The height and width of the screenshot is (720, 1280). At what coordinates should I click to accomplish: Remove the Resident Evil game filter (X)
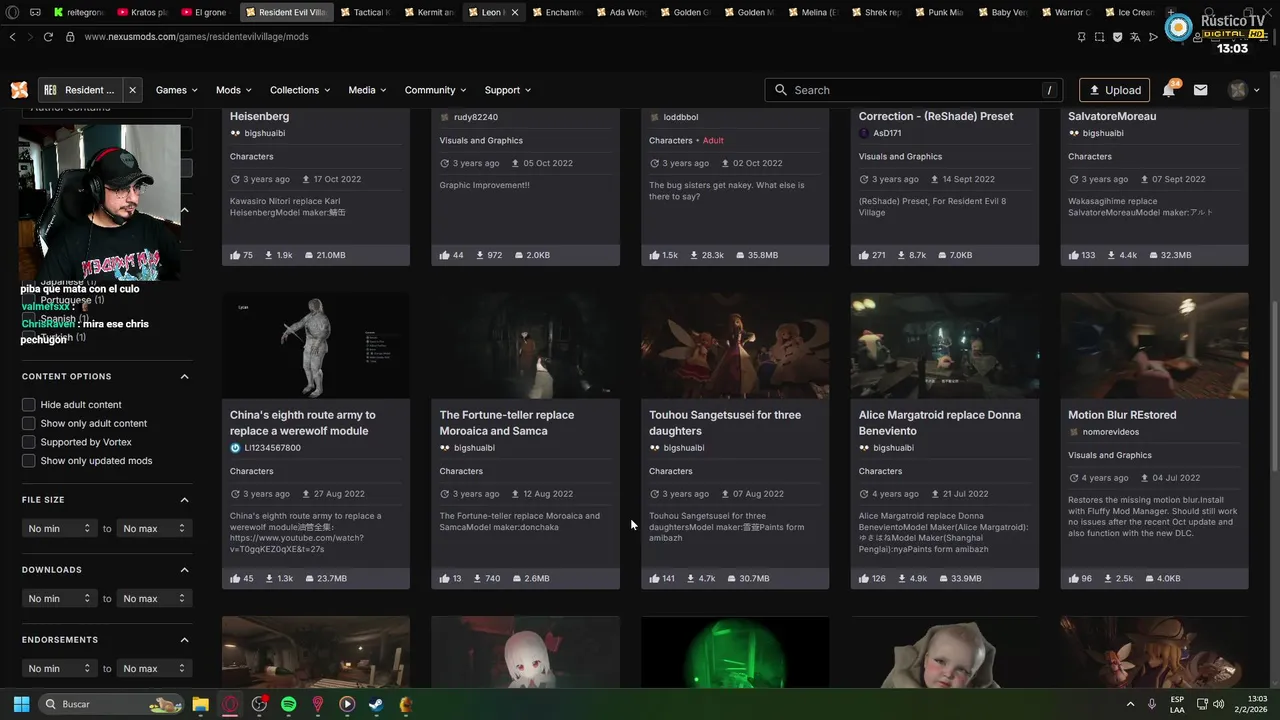pyautogui.click(x=132, y=90)
